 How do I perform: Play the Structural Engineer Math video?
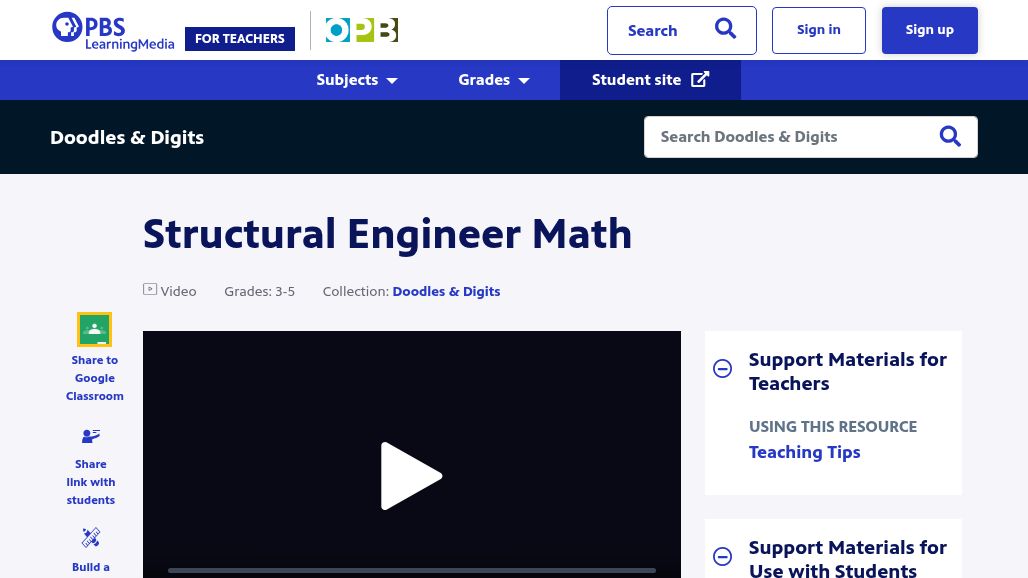point(411,476)
